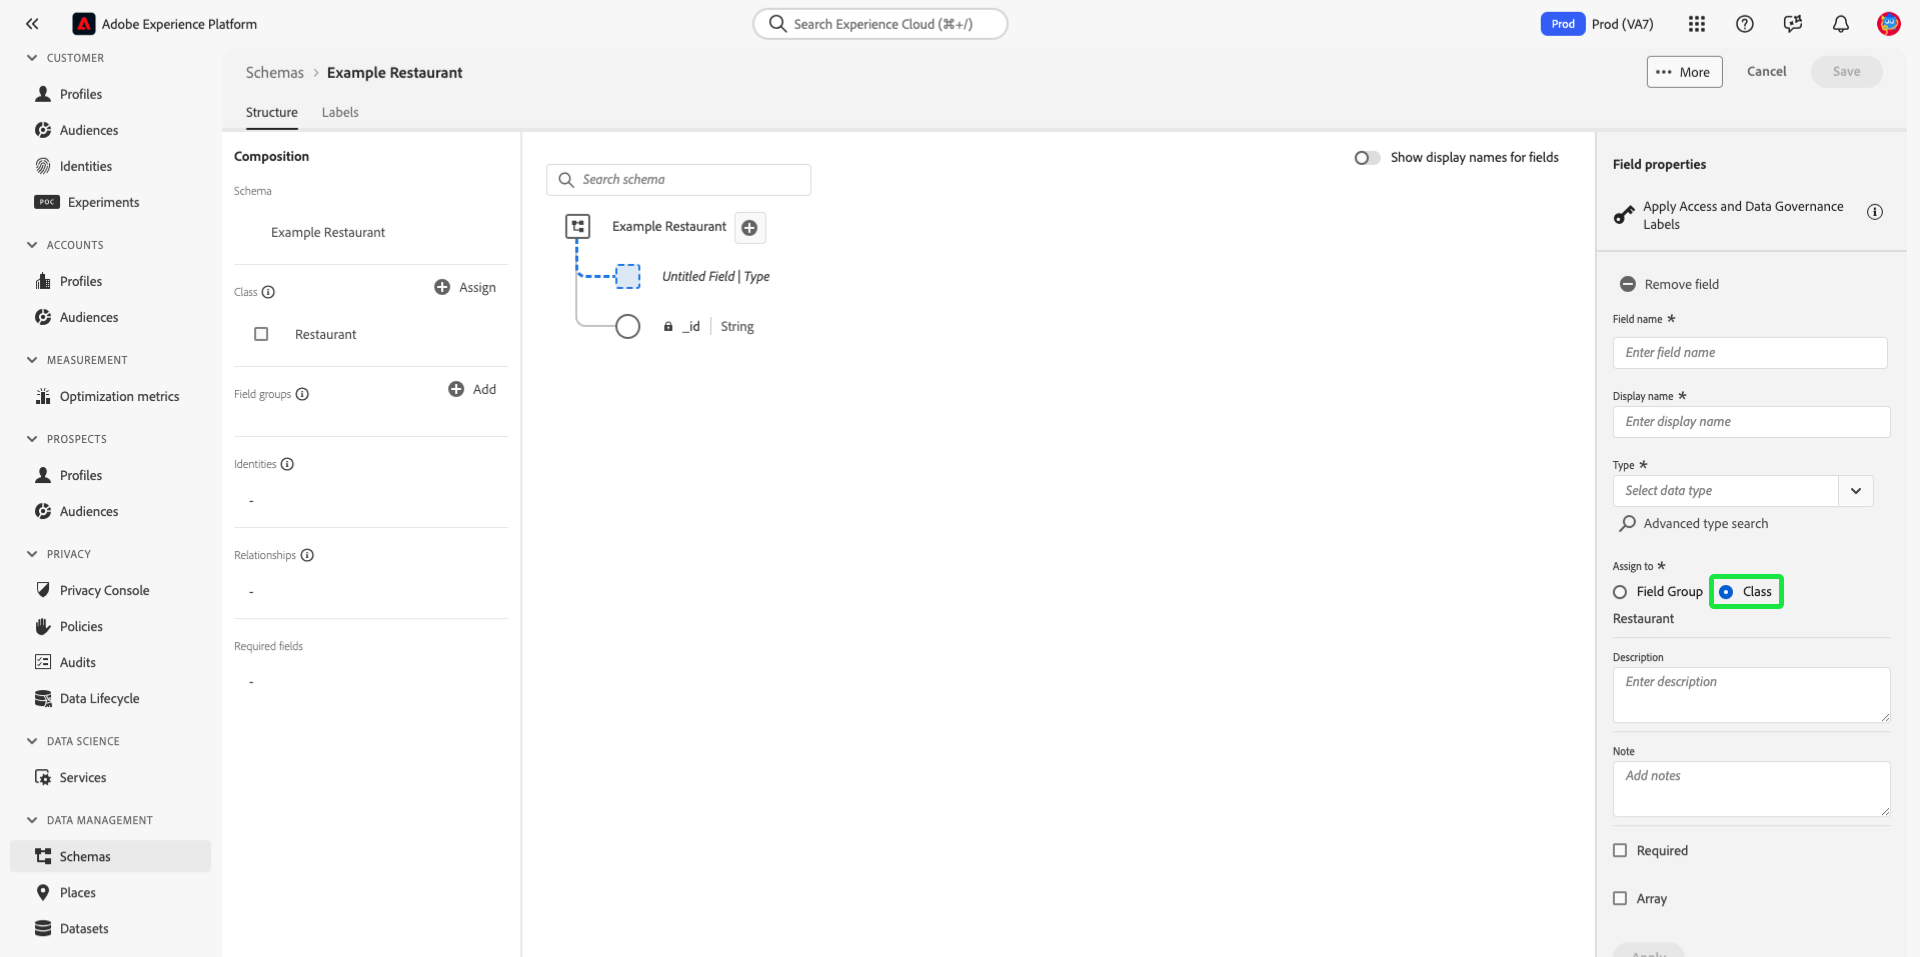1920x957 pixels.
Task: Switch to the Structure tab
Action: click(x=272, y=113)
